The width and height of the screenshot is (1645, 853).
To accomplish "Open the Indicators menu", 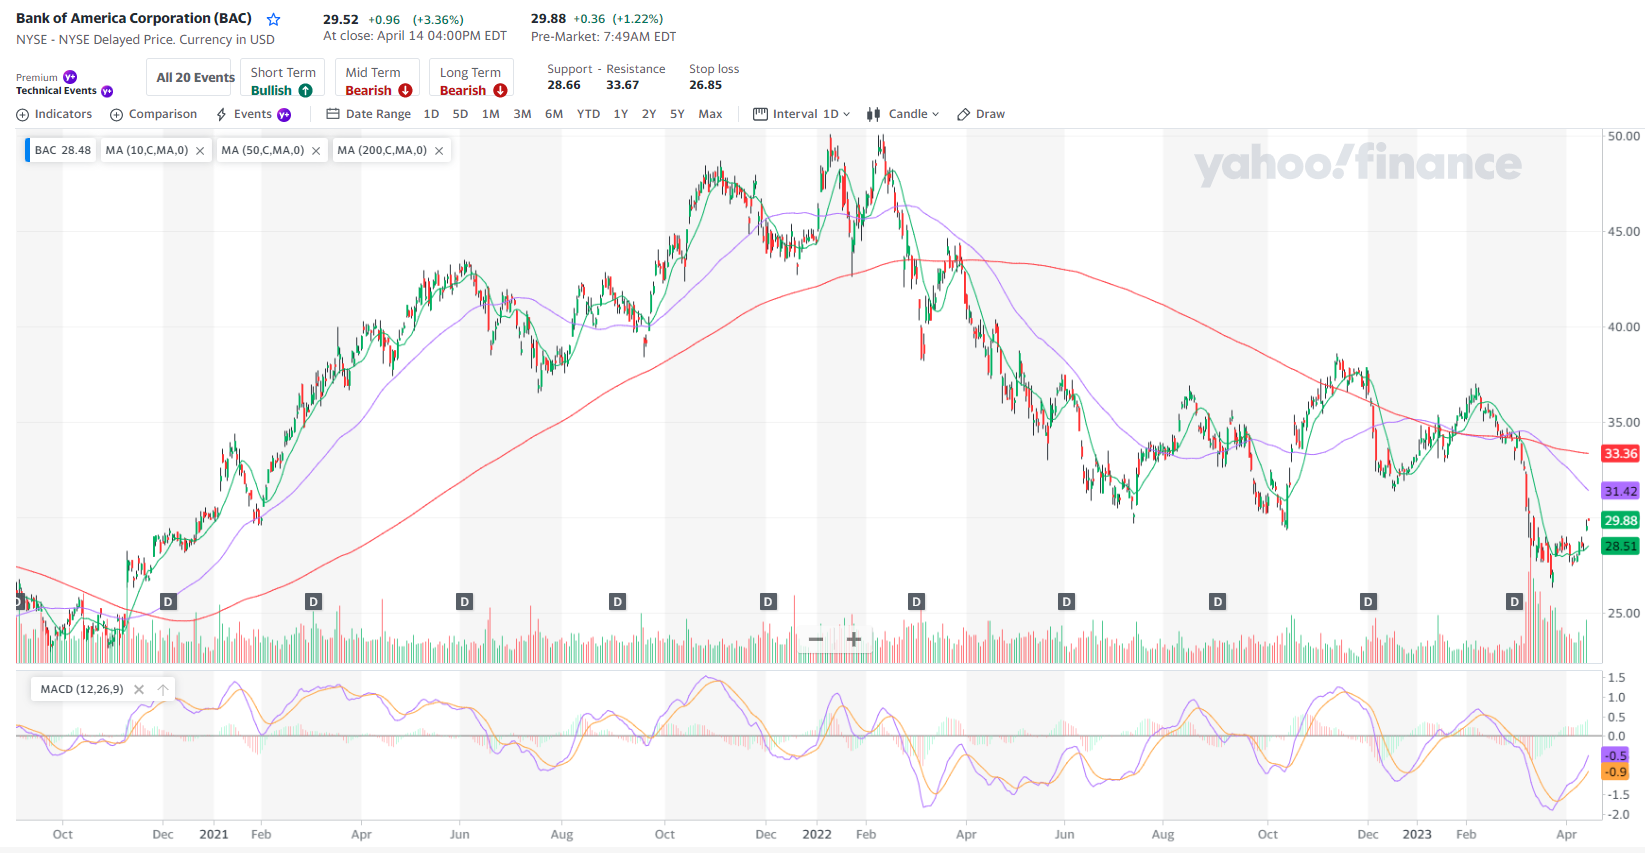I will pos(54,114).
